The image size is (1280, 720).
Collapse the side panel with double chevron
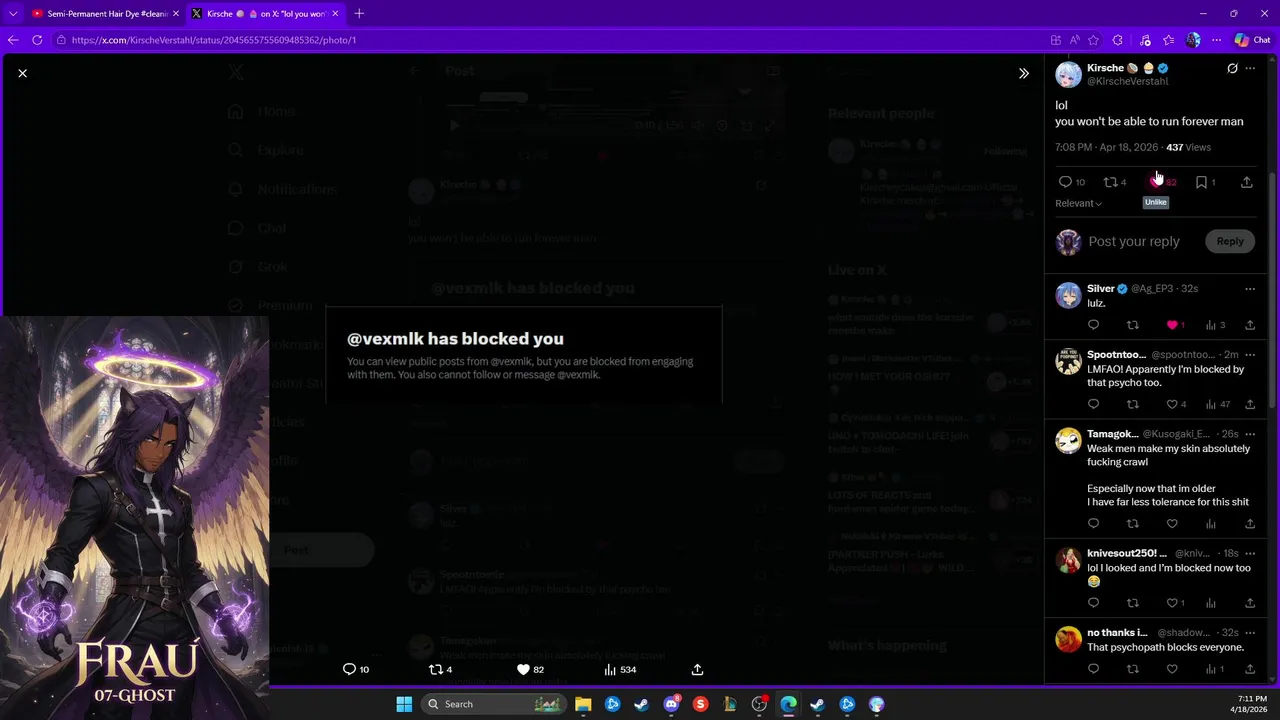coord(1023,73)
